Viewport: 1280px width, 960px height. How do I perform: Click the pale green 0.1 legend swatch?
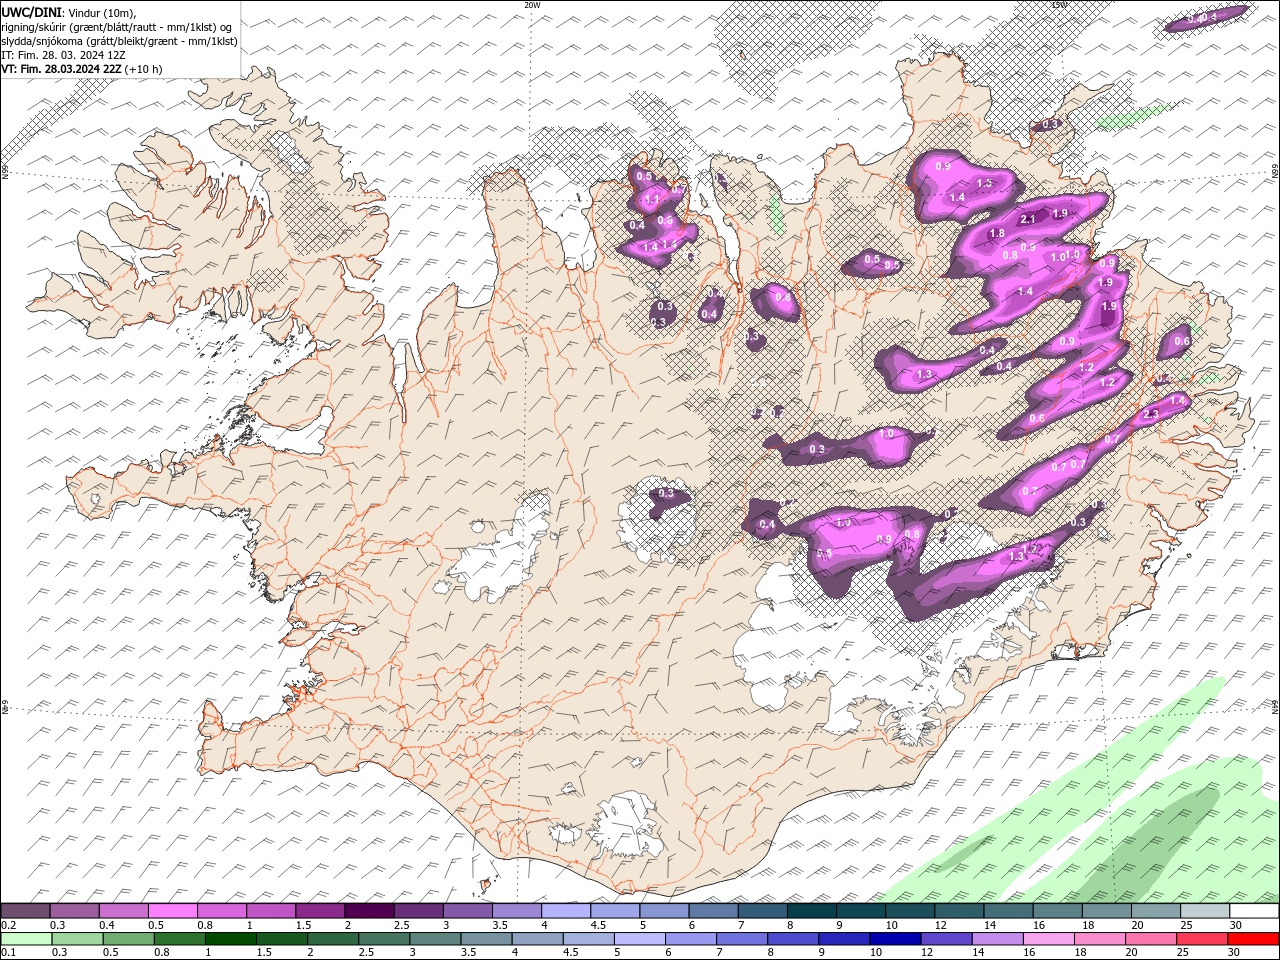click(x=26, y=939)
